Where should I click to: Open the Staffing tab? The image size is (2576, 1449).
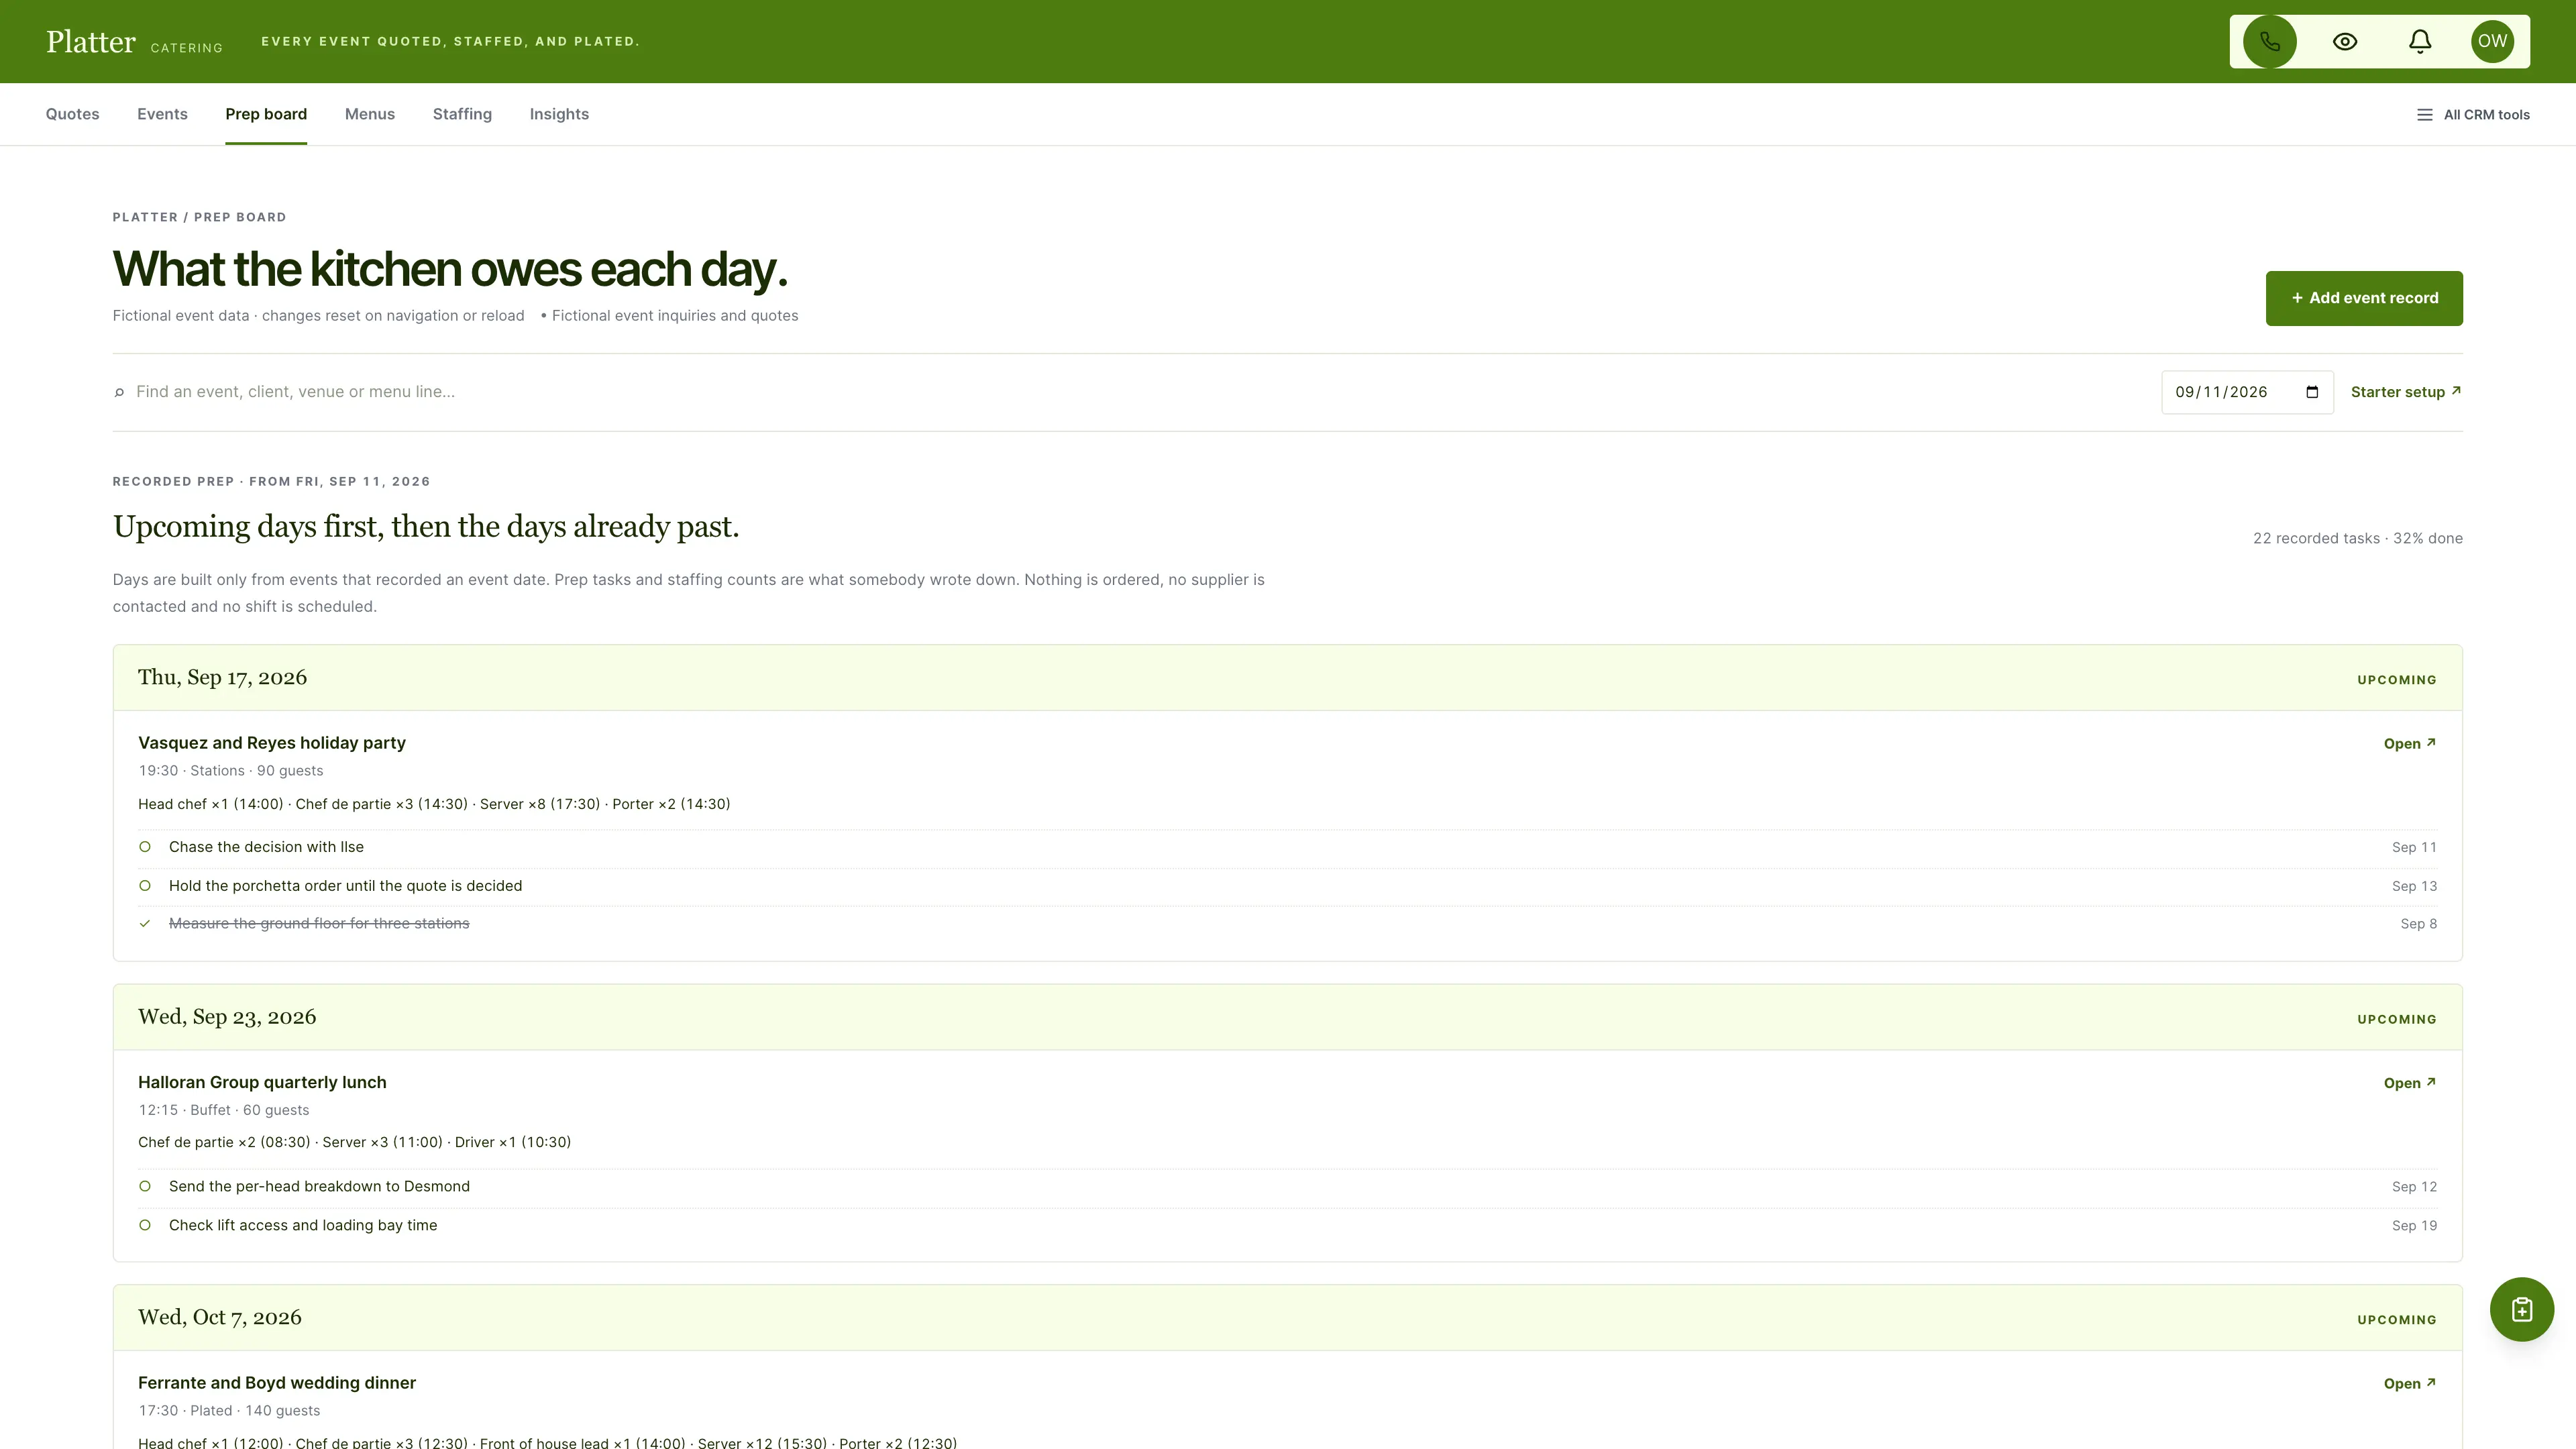(x=462, y=114)
